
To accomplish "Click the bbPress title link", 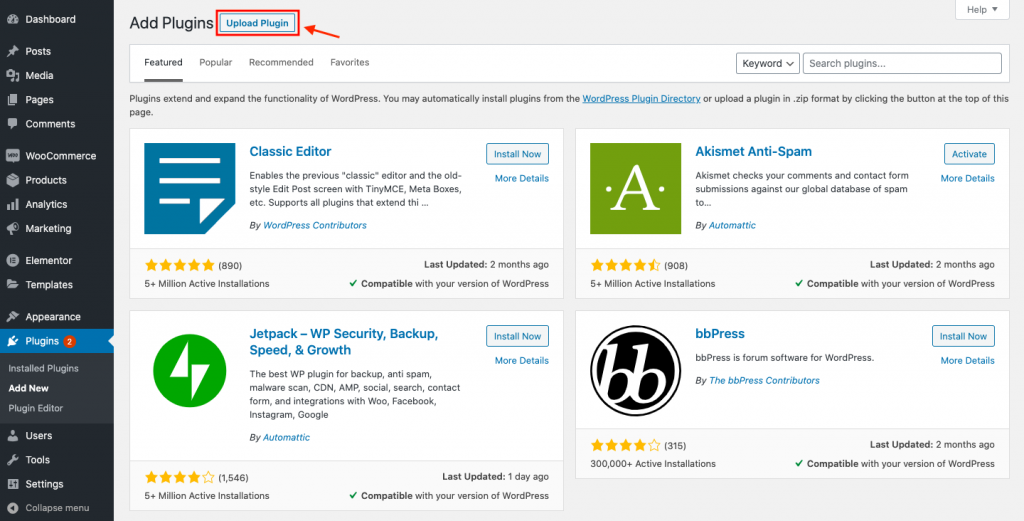I will point(720,334).
